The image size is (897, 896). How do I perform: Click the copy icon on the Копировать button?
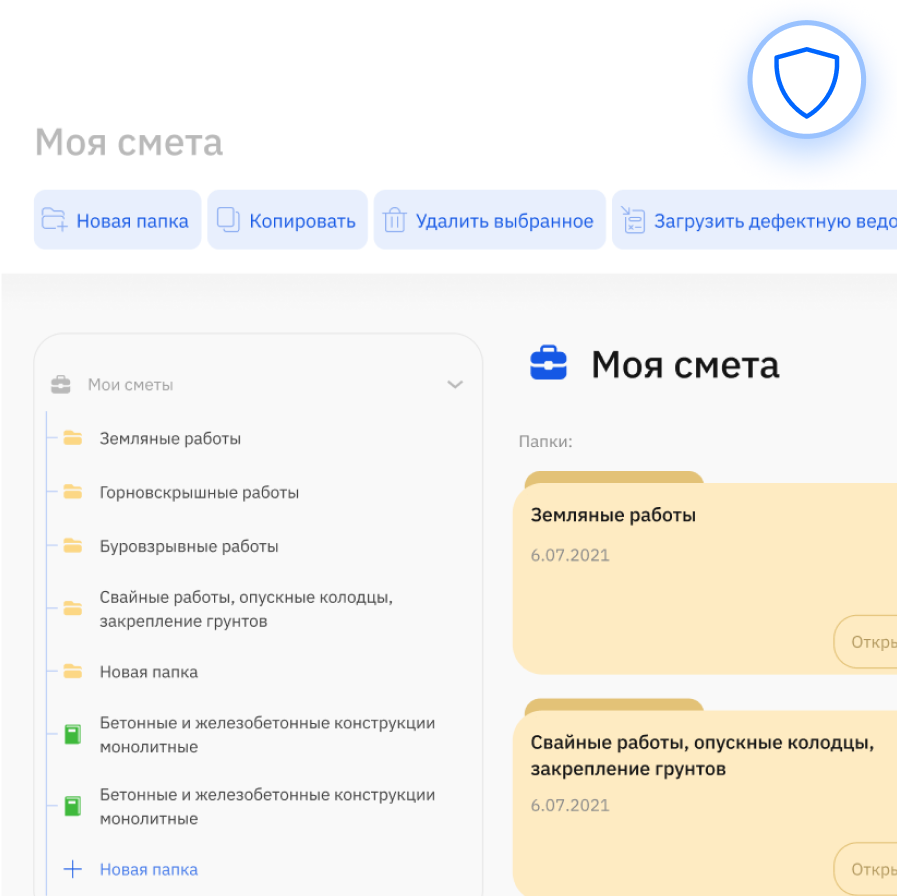tap(228, 220)
